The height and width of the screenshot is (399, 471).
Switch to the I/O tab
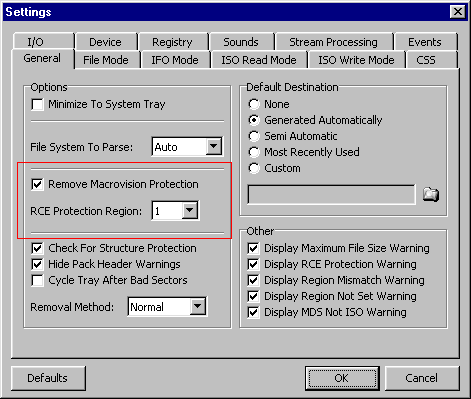(44, 42)
